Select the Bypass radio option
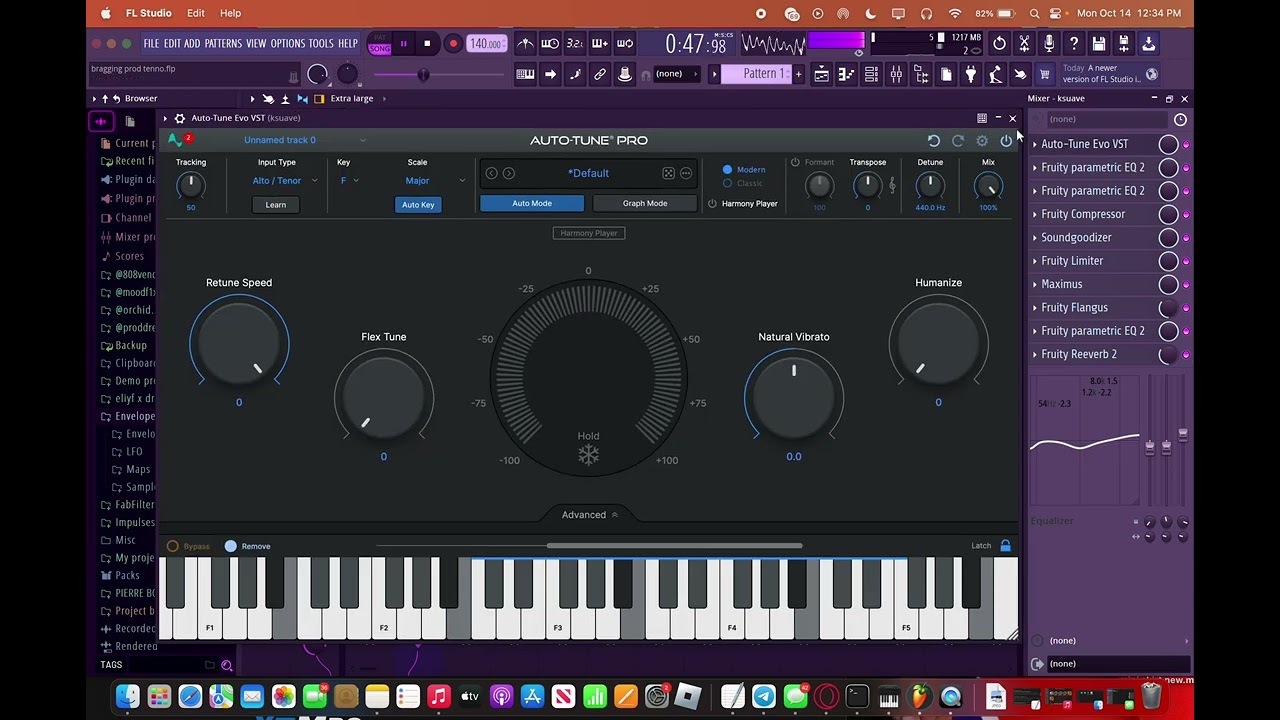 tap(173, 546)
